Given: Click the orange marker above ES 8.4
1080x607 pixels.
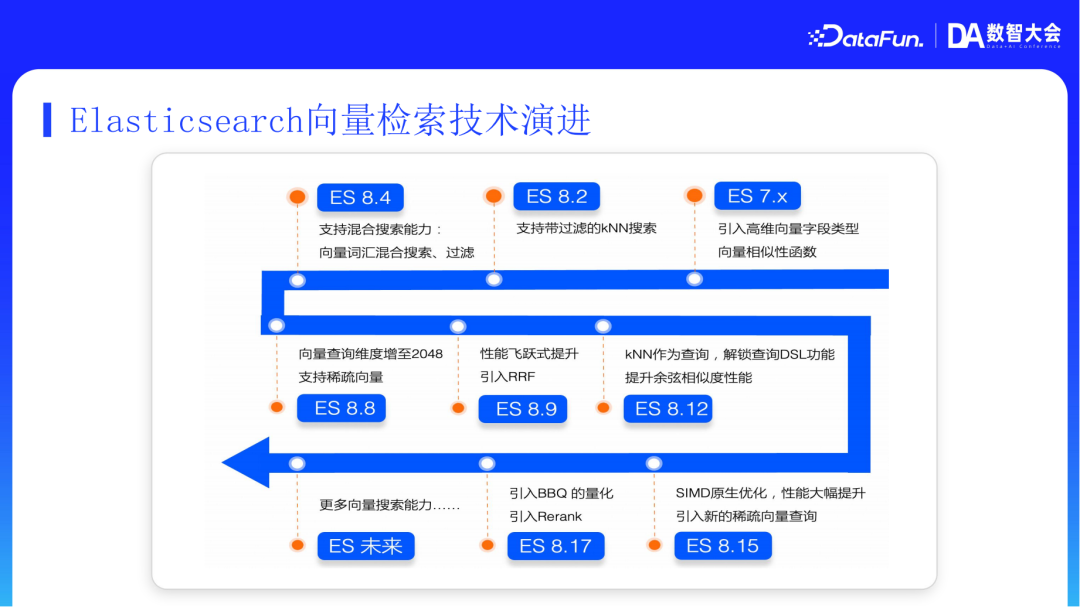Looking at the screenshot, I should (297, 197).
